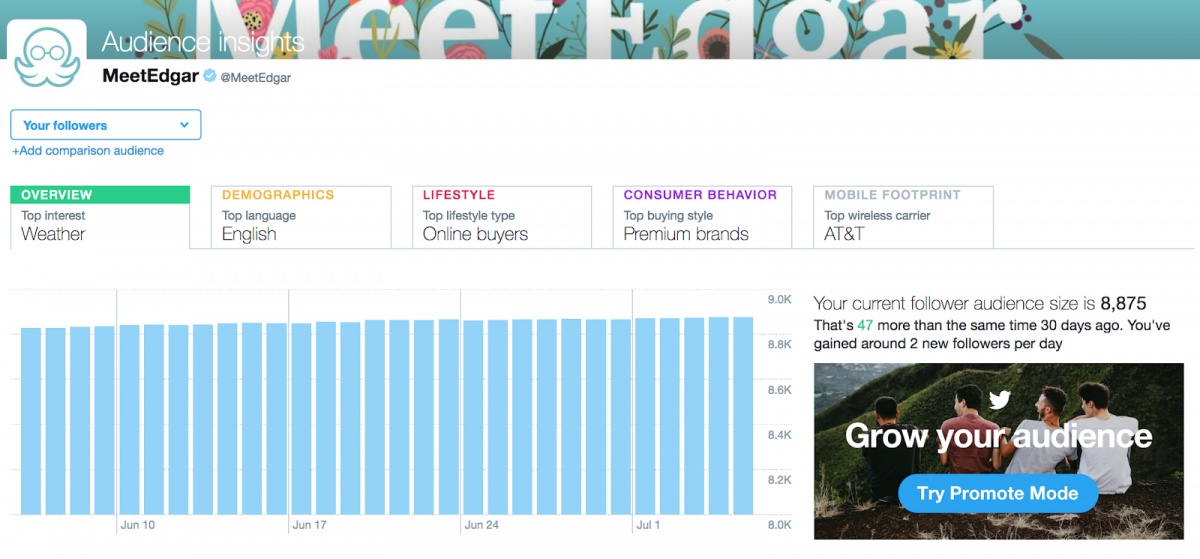Click the @MeetEdgar handle

pos(255,78)
